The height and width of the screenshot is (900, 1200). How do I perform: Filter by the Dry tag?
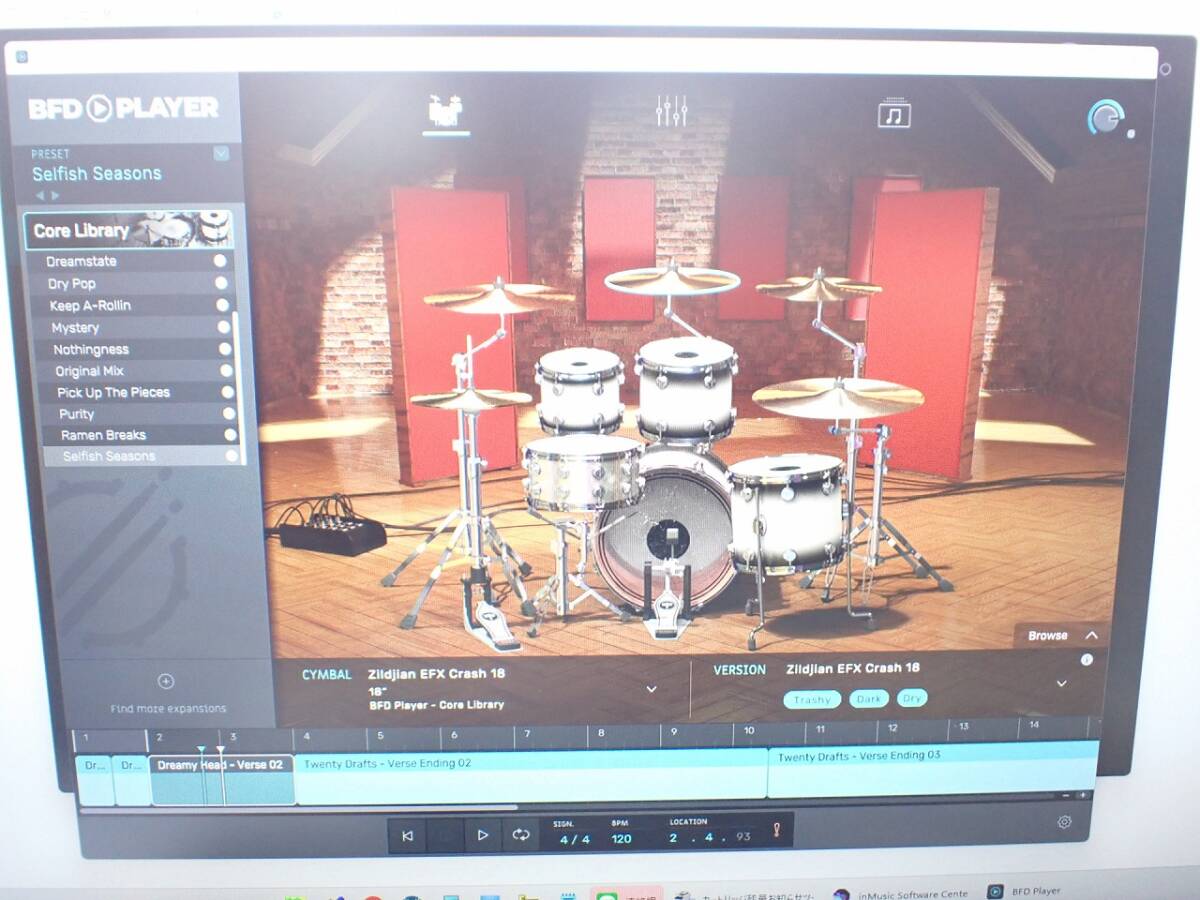pyautogui.click(x=911, y=698)
